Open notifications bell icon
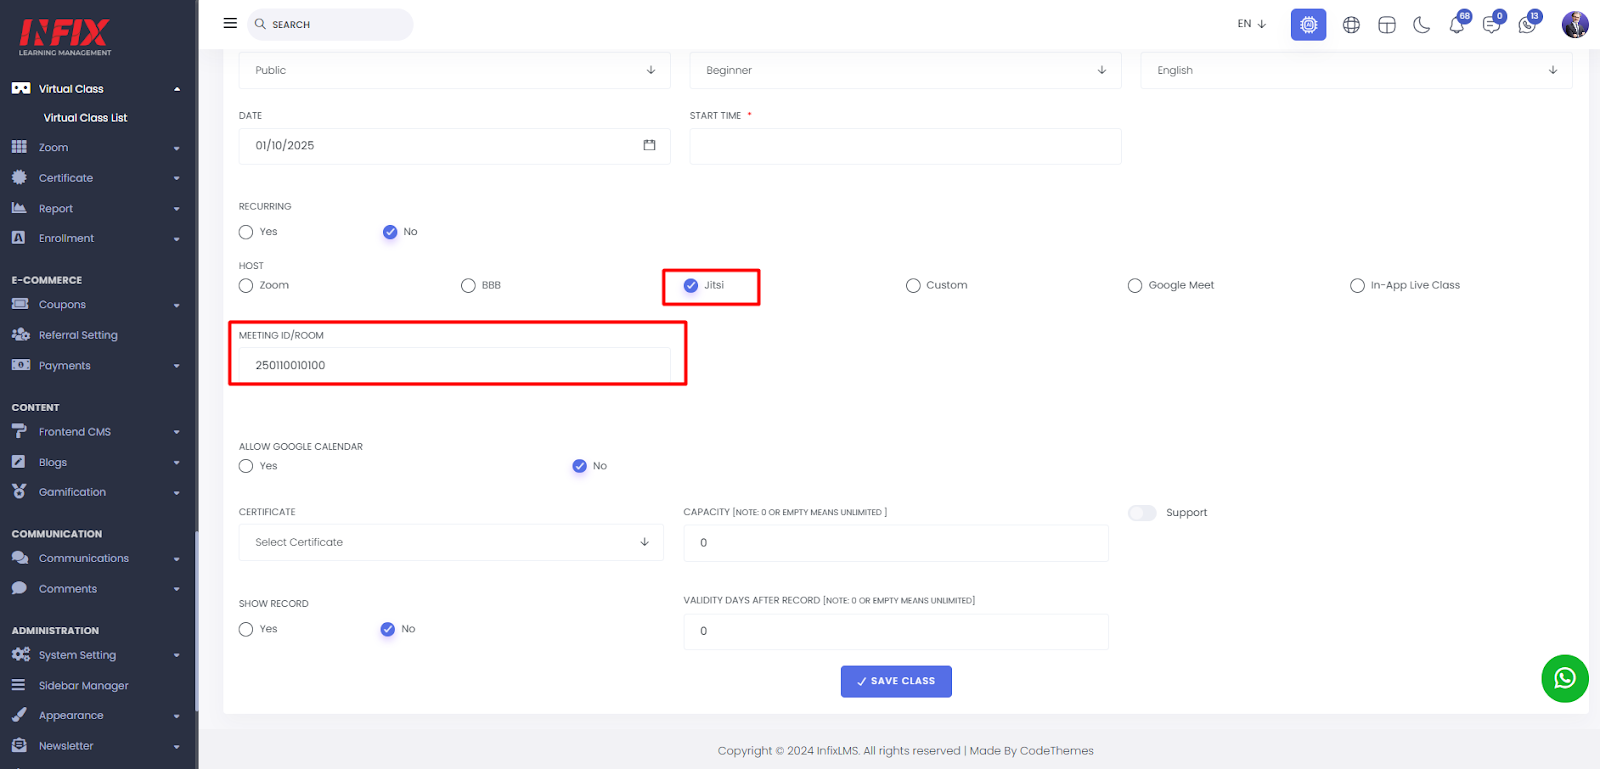The height and width of the screenshot is (769, 1600). pos(1456,25)
